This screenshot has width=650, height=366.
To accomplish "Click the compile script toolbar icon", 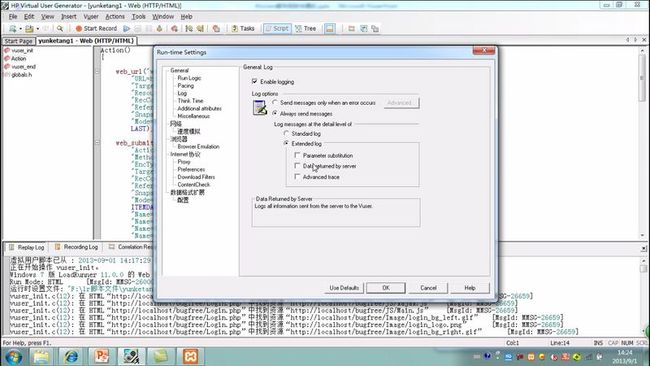I will point(160,28).
